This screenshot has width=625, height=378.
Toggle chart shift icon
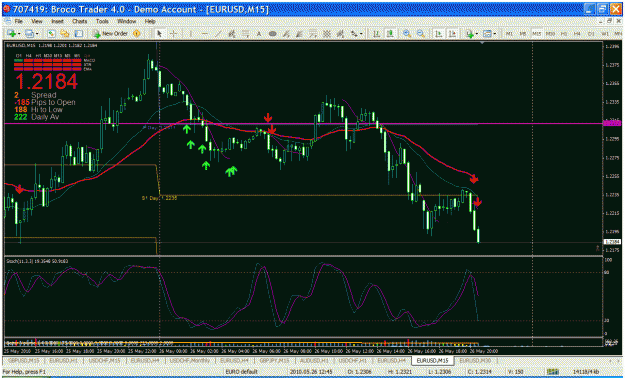[452, 34]
